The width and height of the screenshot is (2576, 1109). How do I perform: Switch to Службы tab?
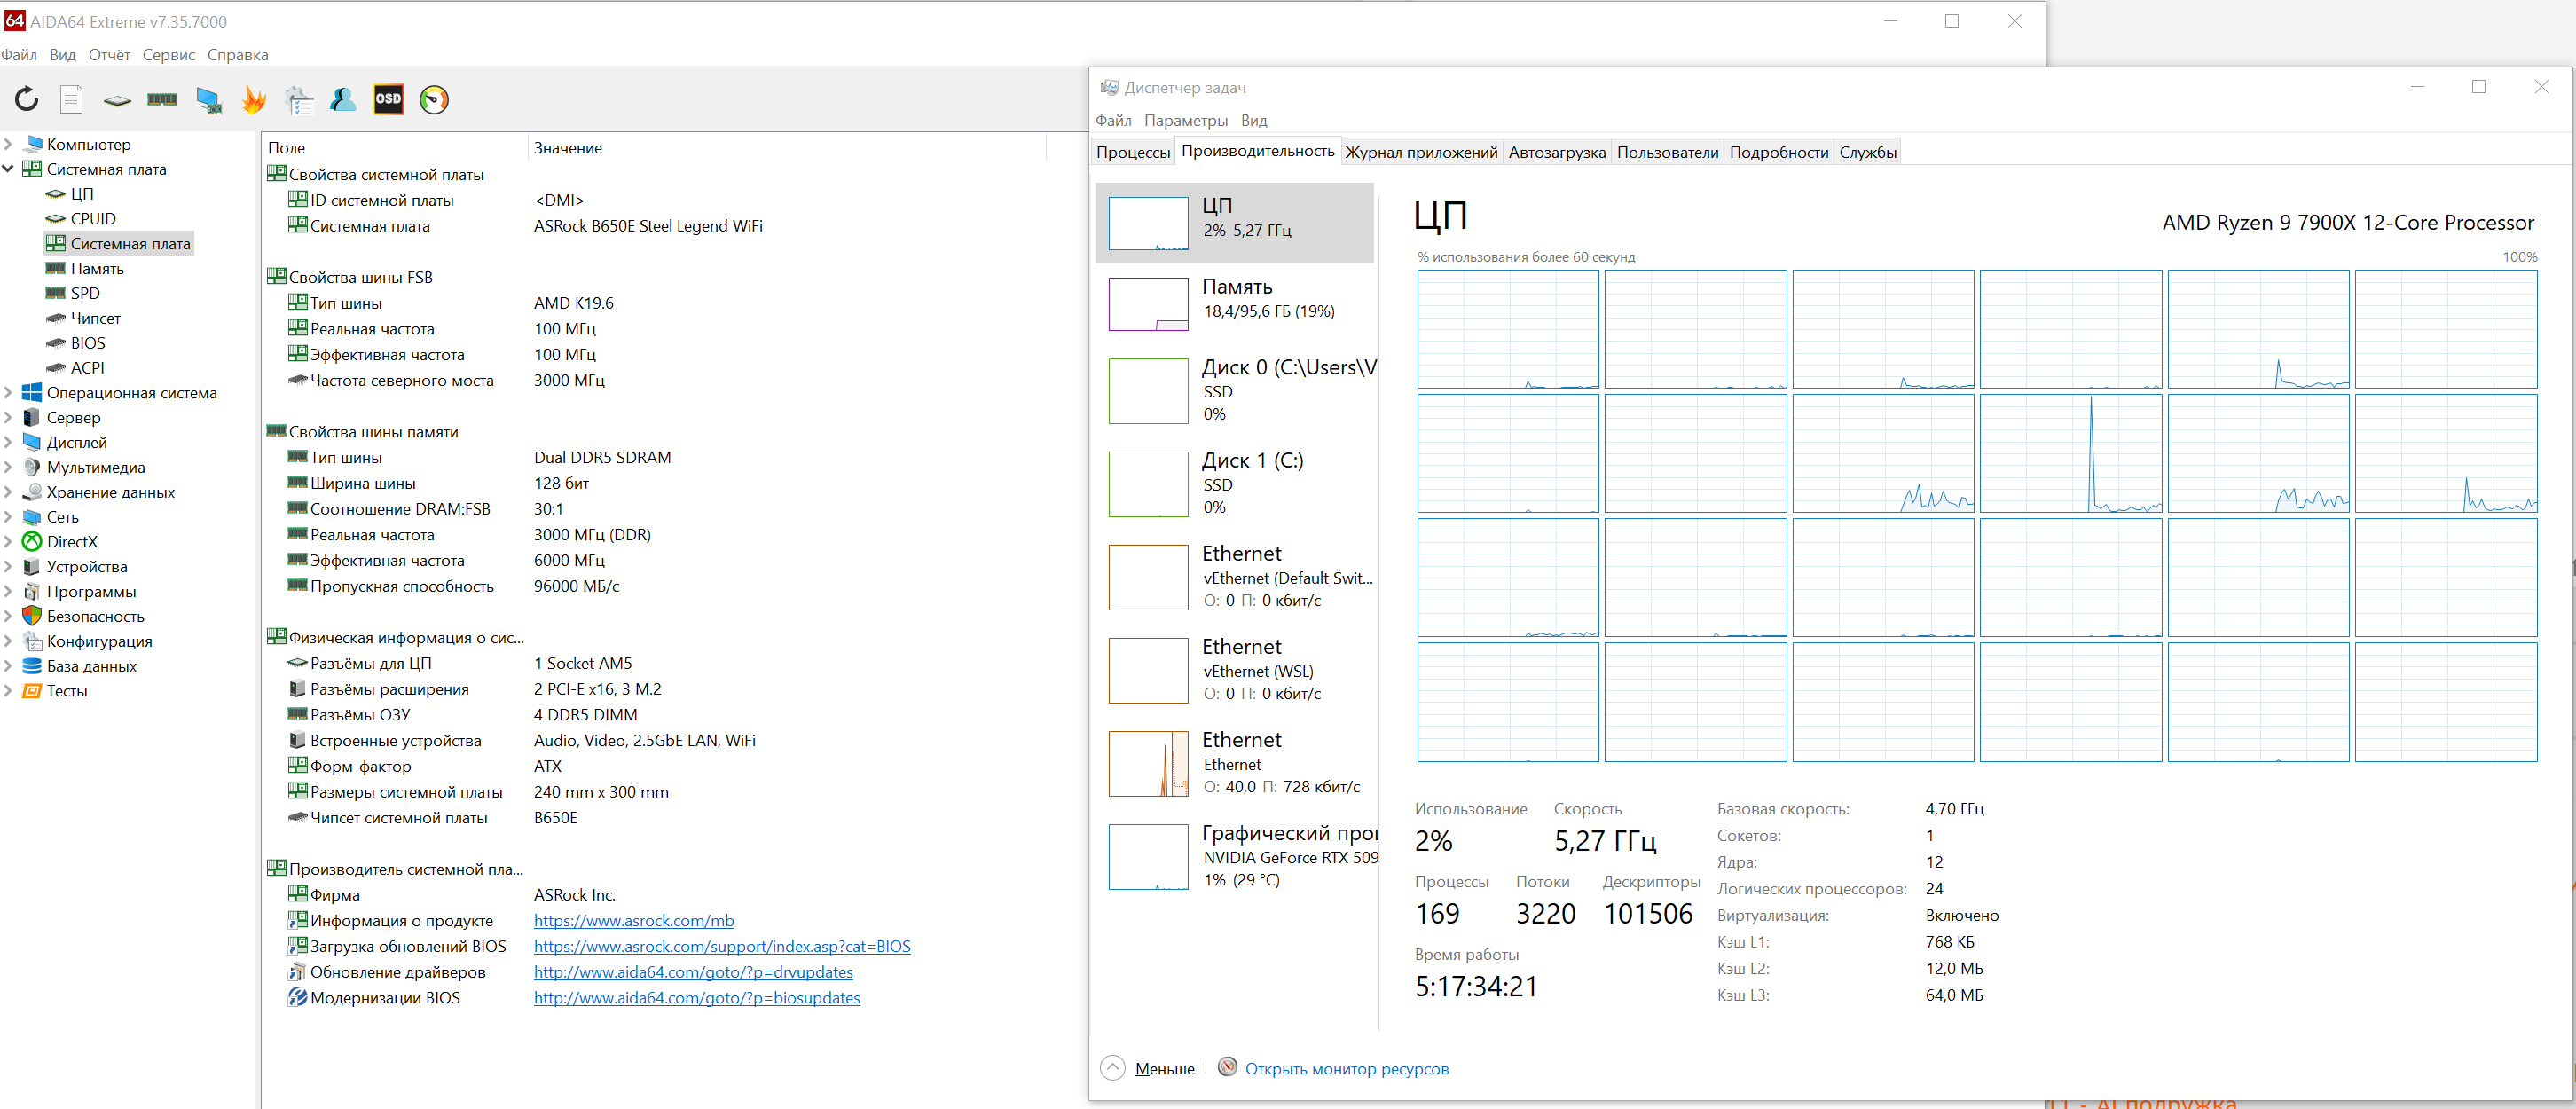(1867, 152)
